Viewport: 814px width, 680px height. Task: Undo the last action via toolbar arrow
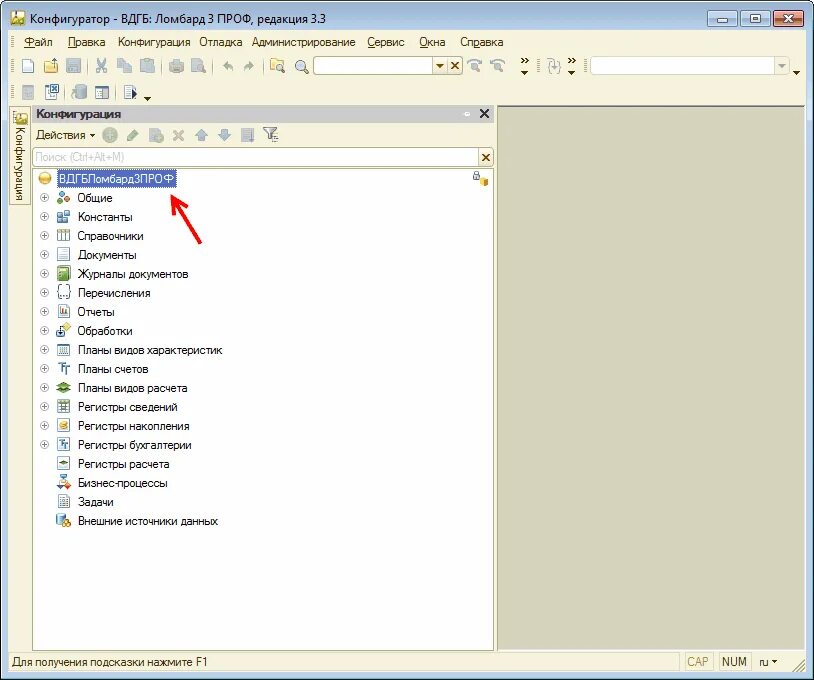click(x=227, y=66)
